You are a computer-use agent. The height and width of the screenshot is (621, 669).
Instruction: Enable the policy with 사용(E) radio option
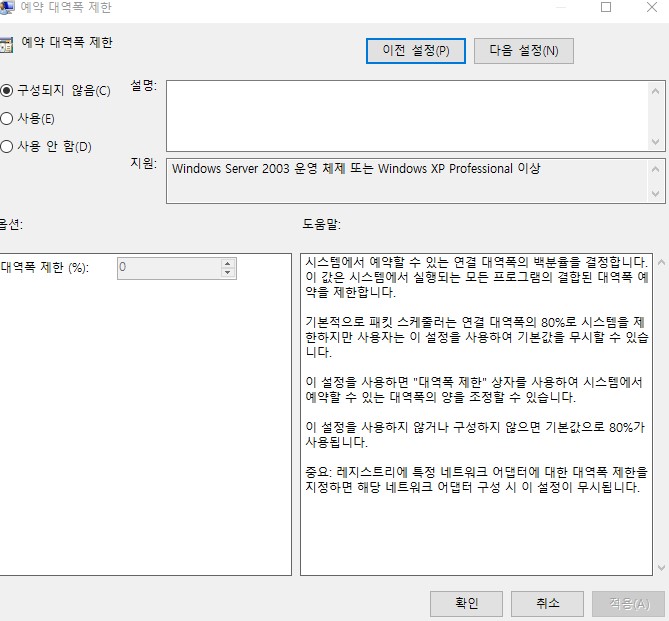pyautogui.click(x=7, y=119)
